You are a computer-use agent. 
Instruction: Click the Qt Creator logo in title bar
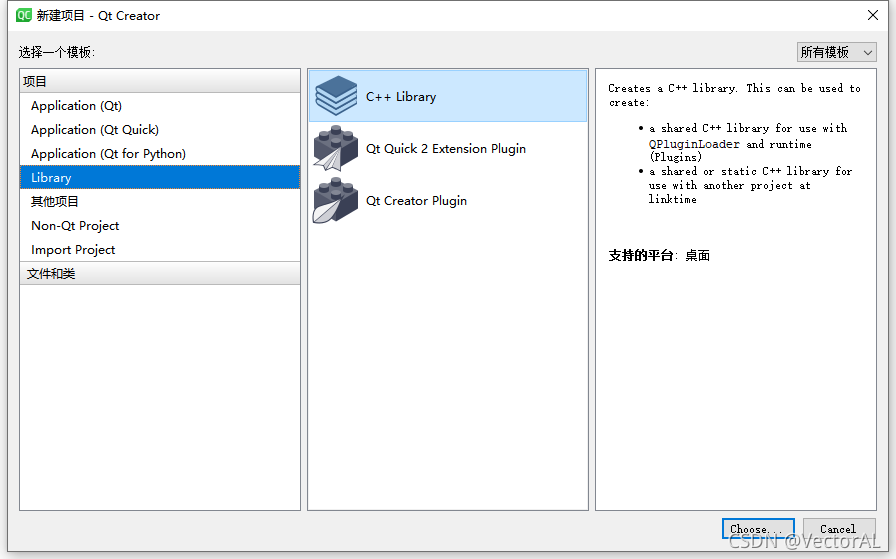[x=24, y=15]
